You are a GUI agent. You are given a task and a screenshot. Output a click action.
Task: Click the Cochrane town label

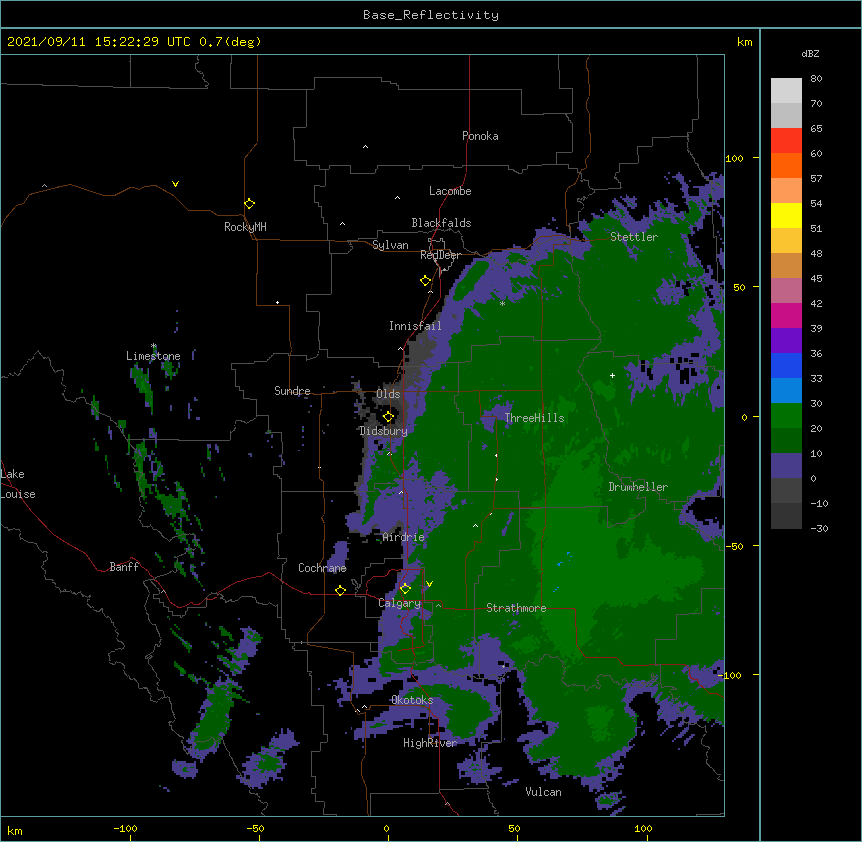tap(322, 568)
